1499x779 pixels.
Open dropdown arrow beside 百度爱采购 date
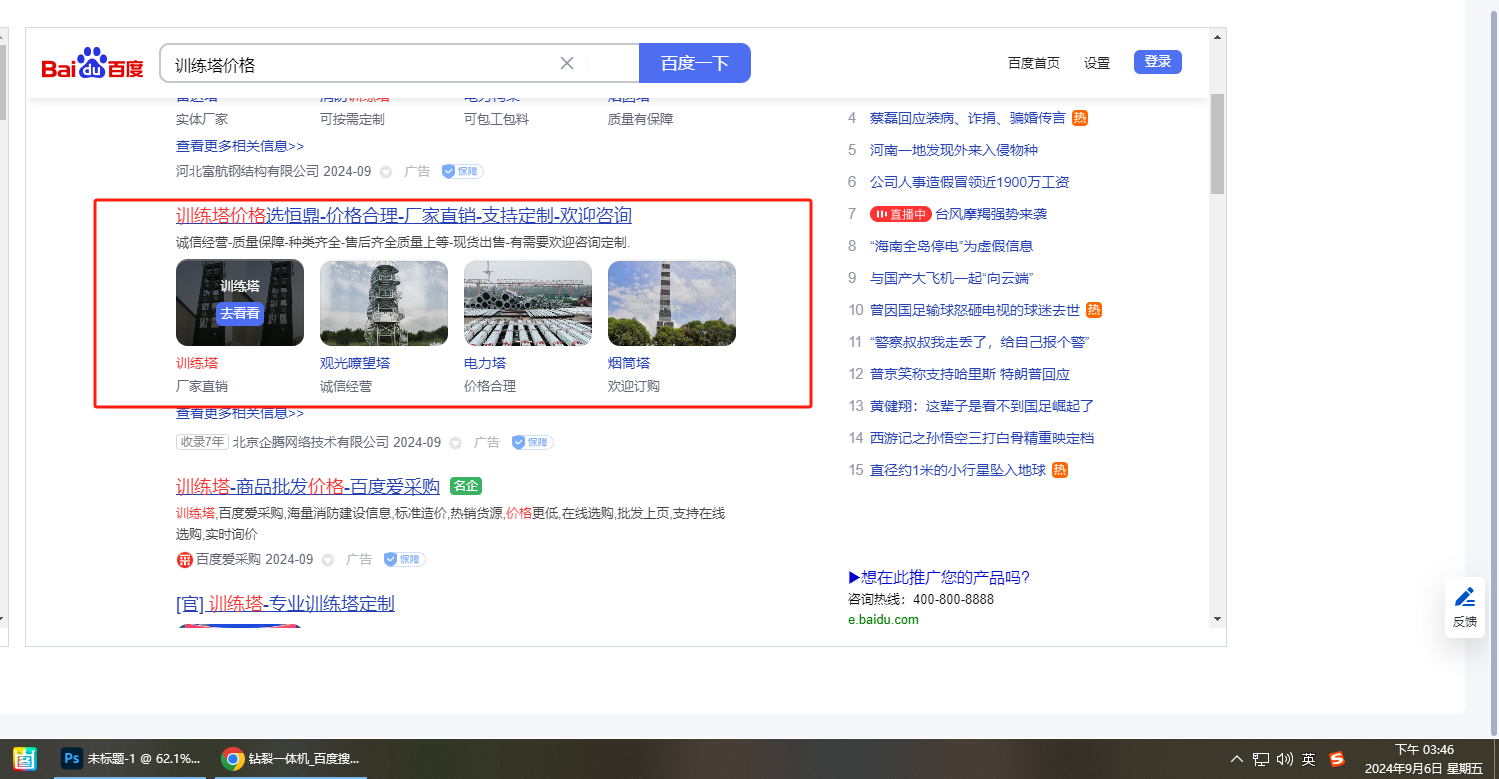[328, 560]
